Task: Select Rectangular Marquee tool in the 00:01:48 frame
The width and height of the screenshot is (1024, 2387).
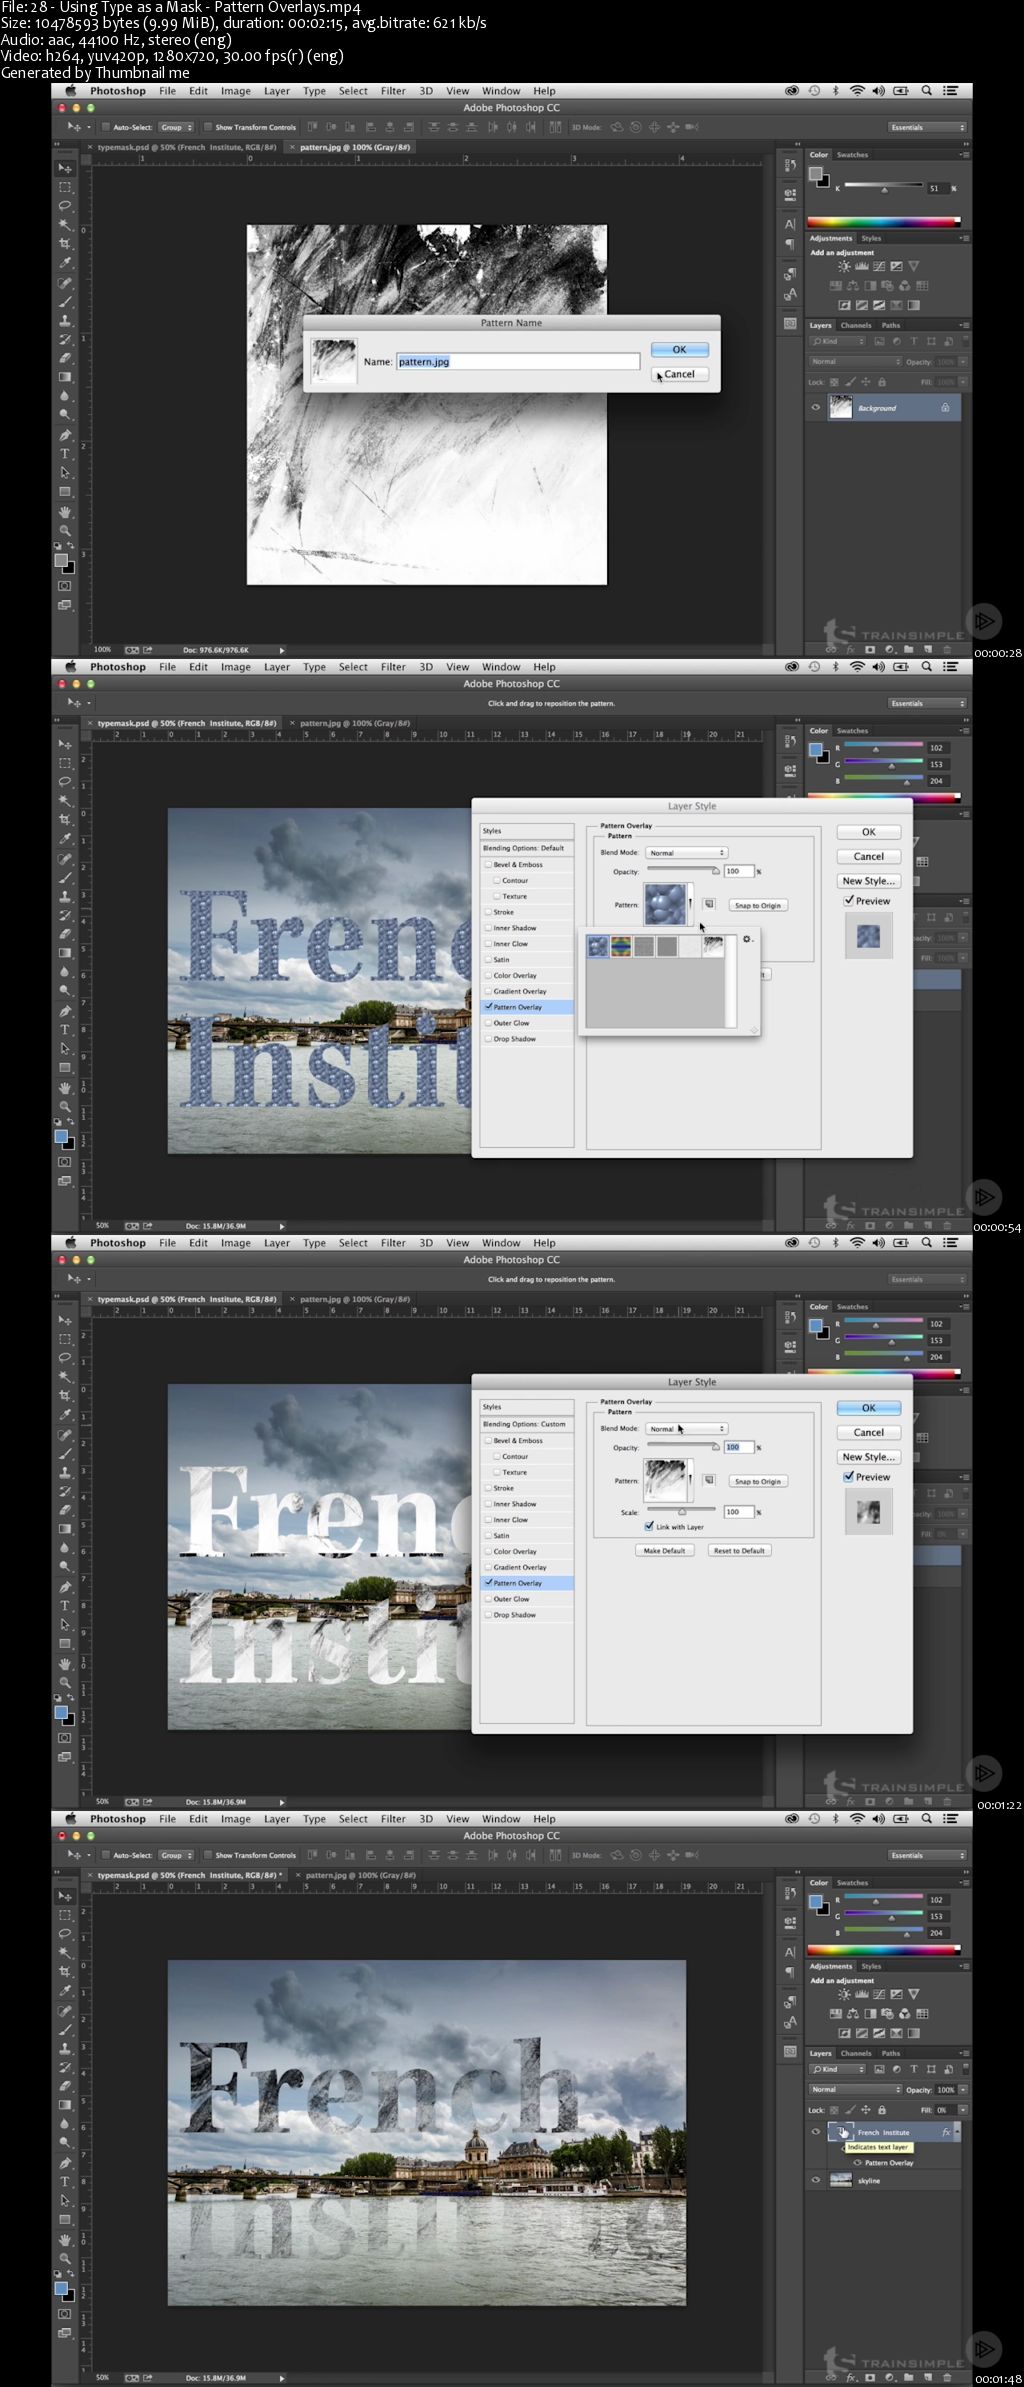Action: (x=65, y=1915)
